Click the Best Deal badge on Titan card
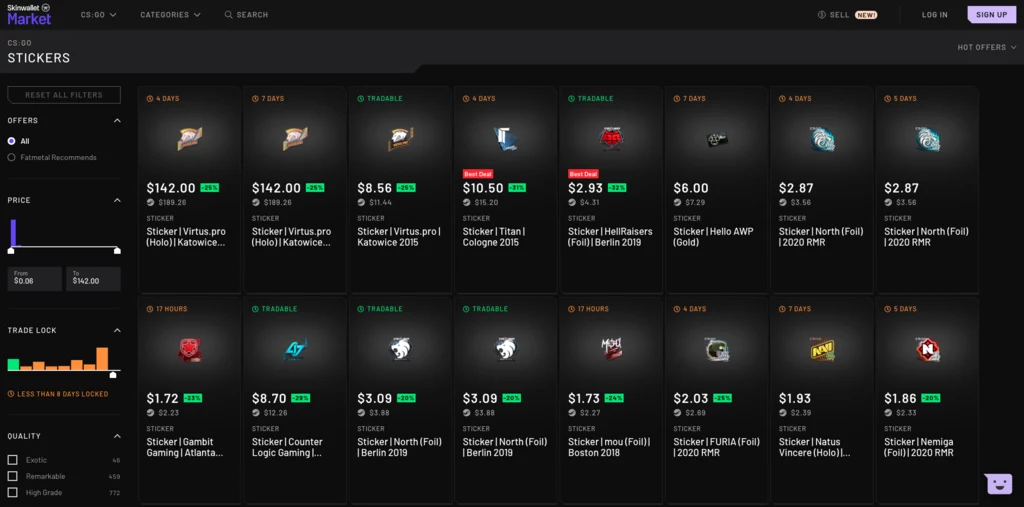Viewport: 1024px width, 507px height. pyautogui.click(x=477, y=174)
